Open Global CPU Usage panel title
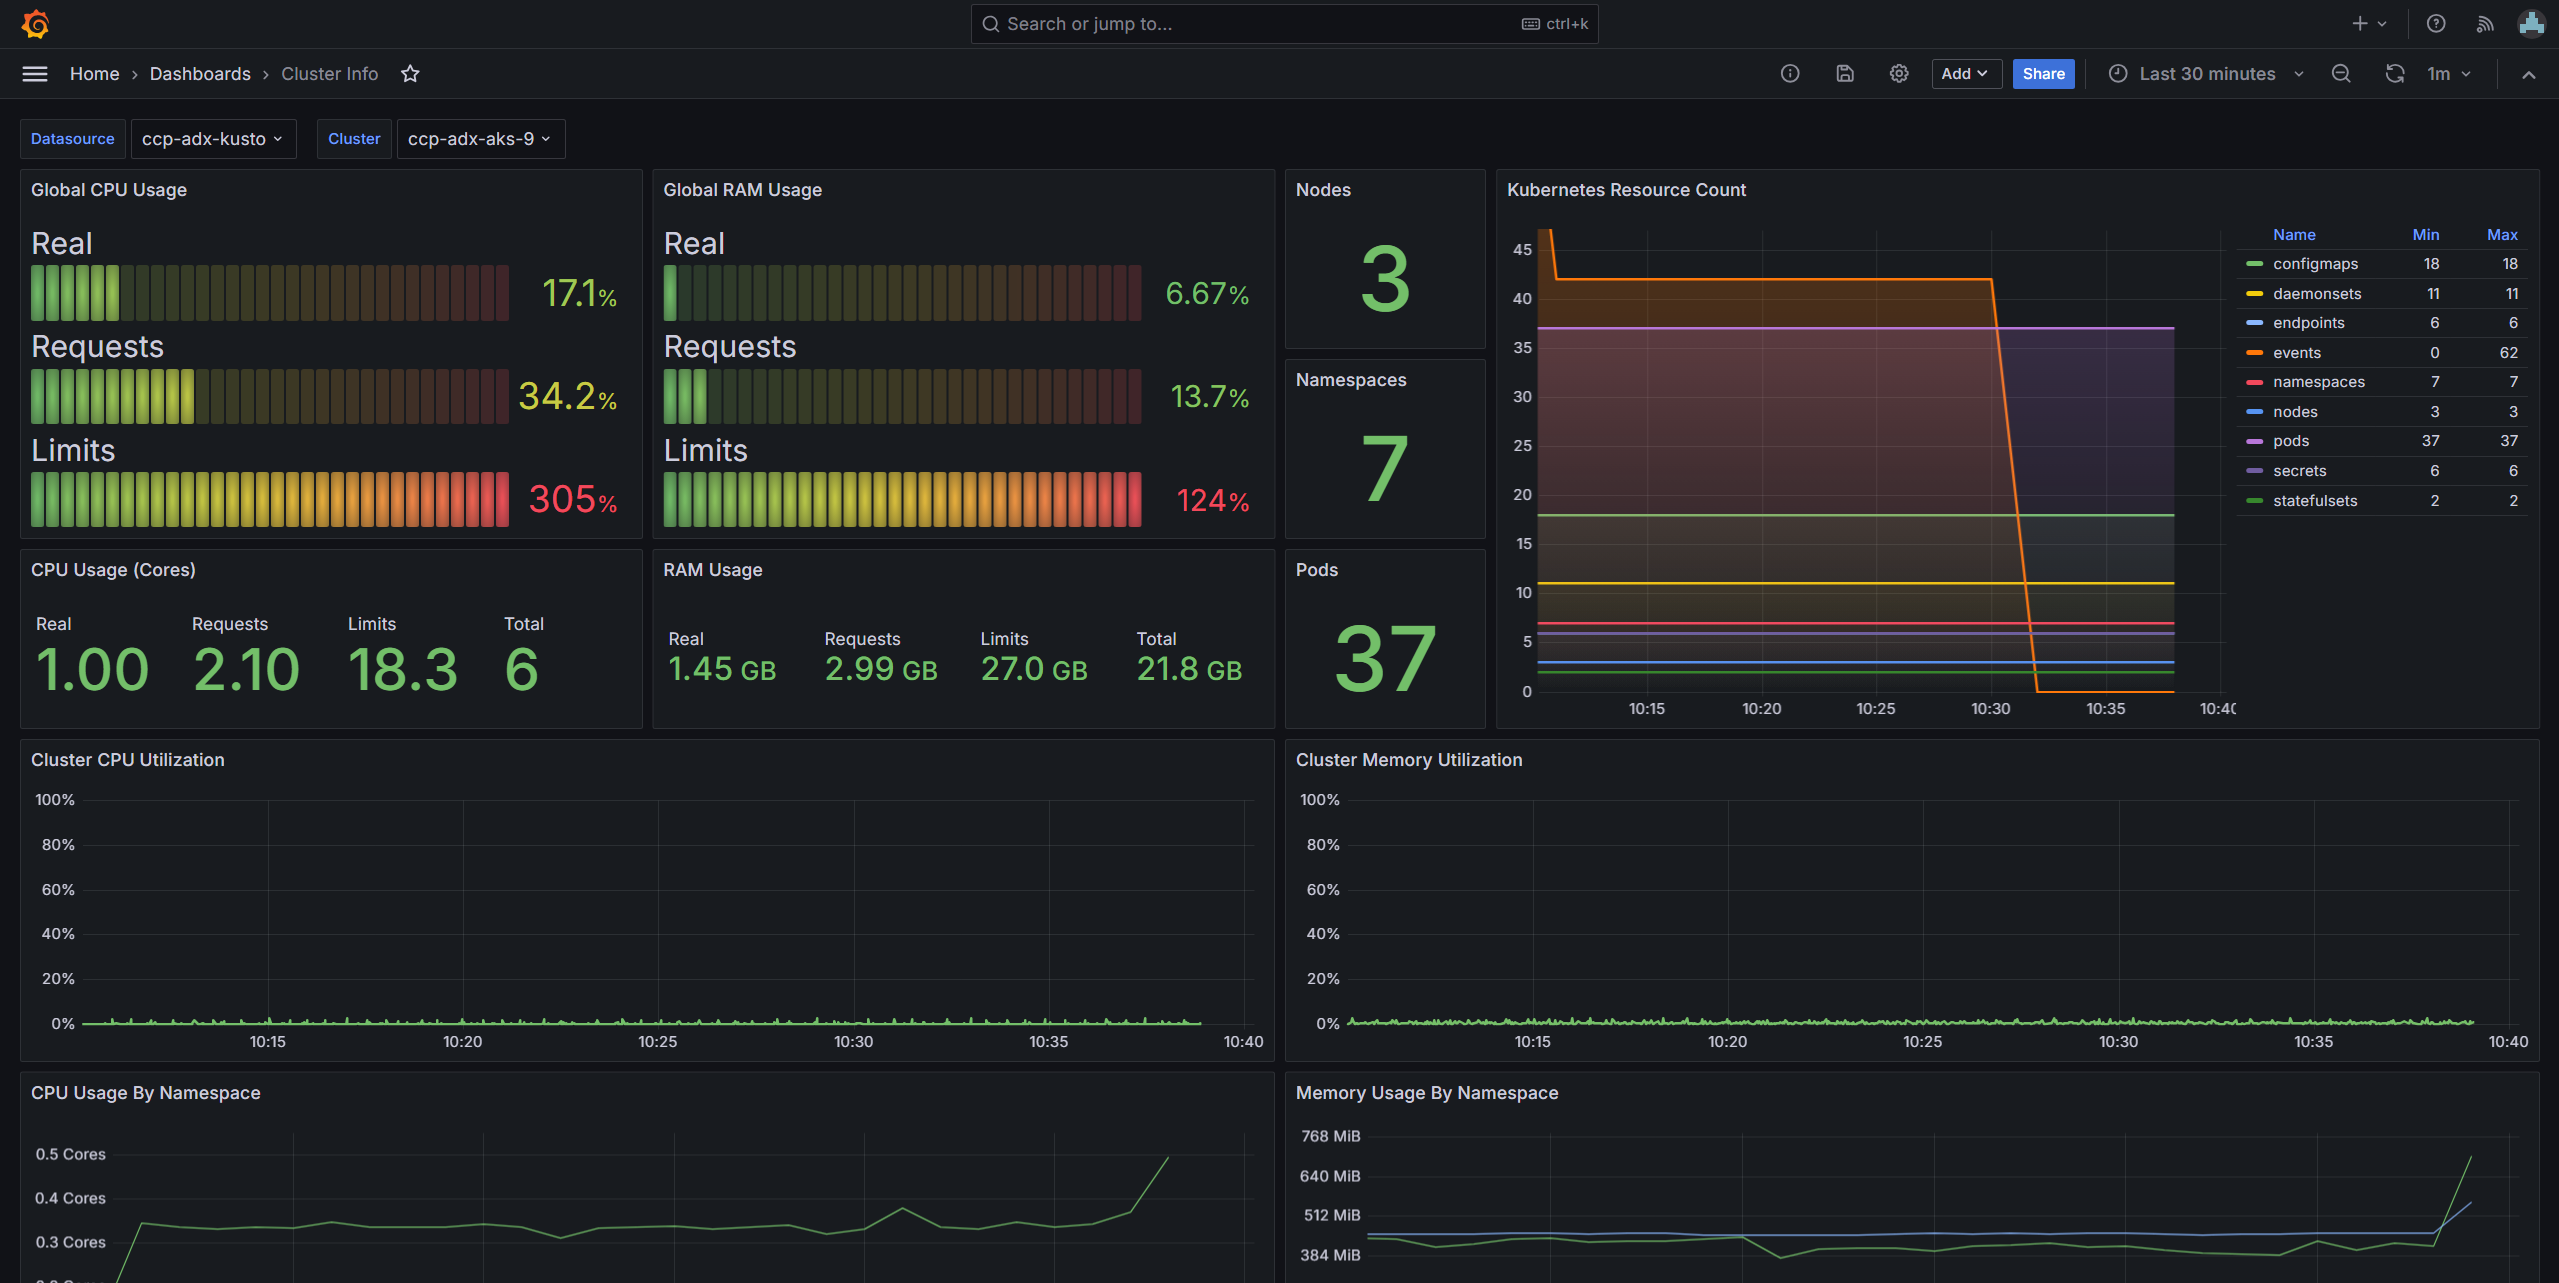 coord(109,190)
